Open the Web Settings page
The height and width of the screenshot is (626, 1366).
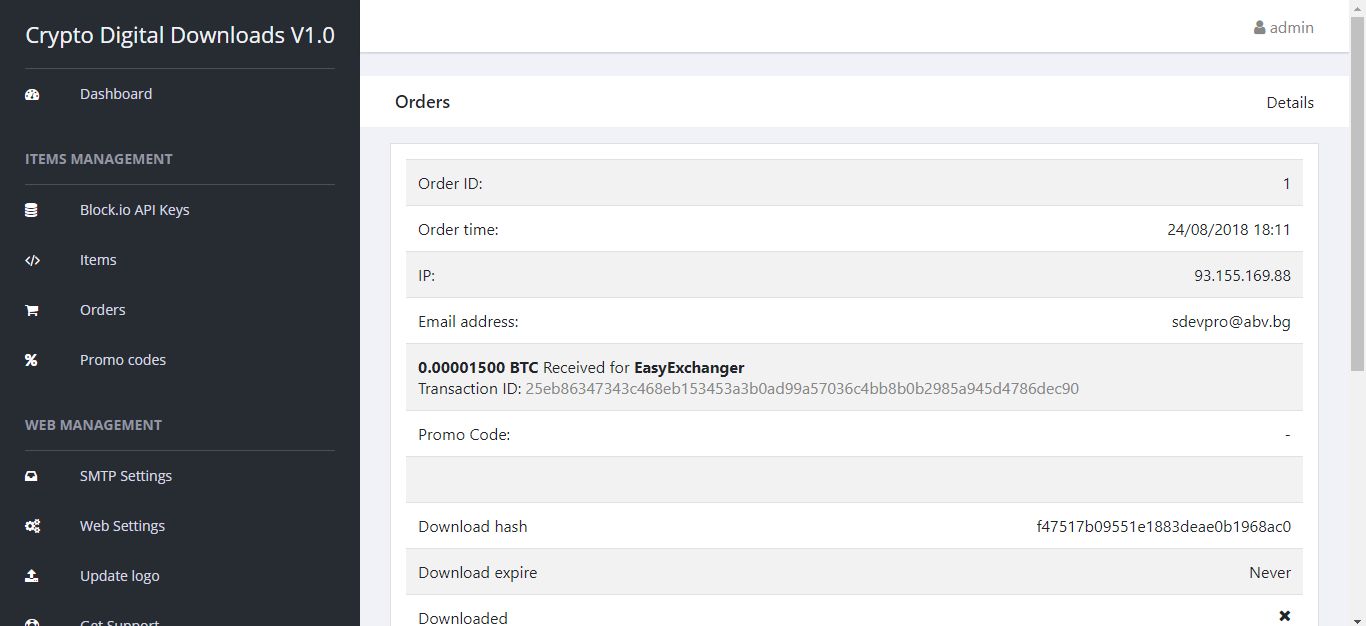click(122, 526)
